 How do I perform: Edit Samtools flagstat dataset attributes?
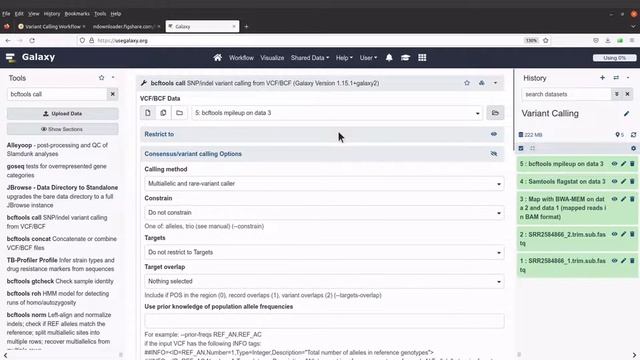point(623,181)
